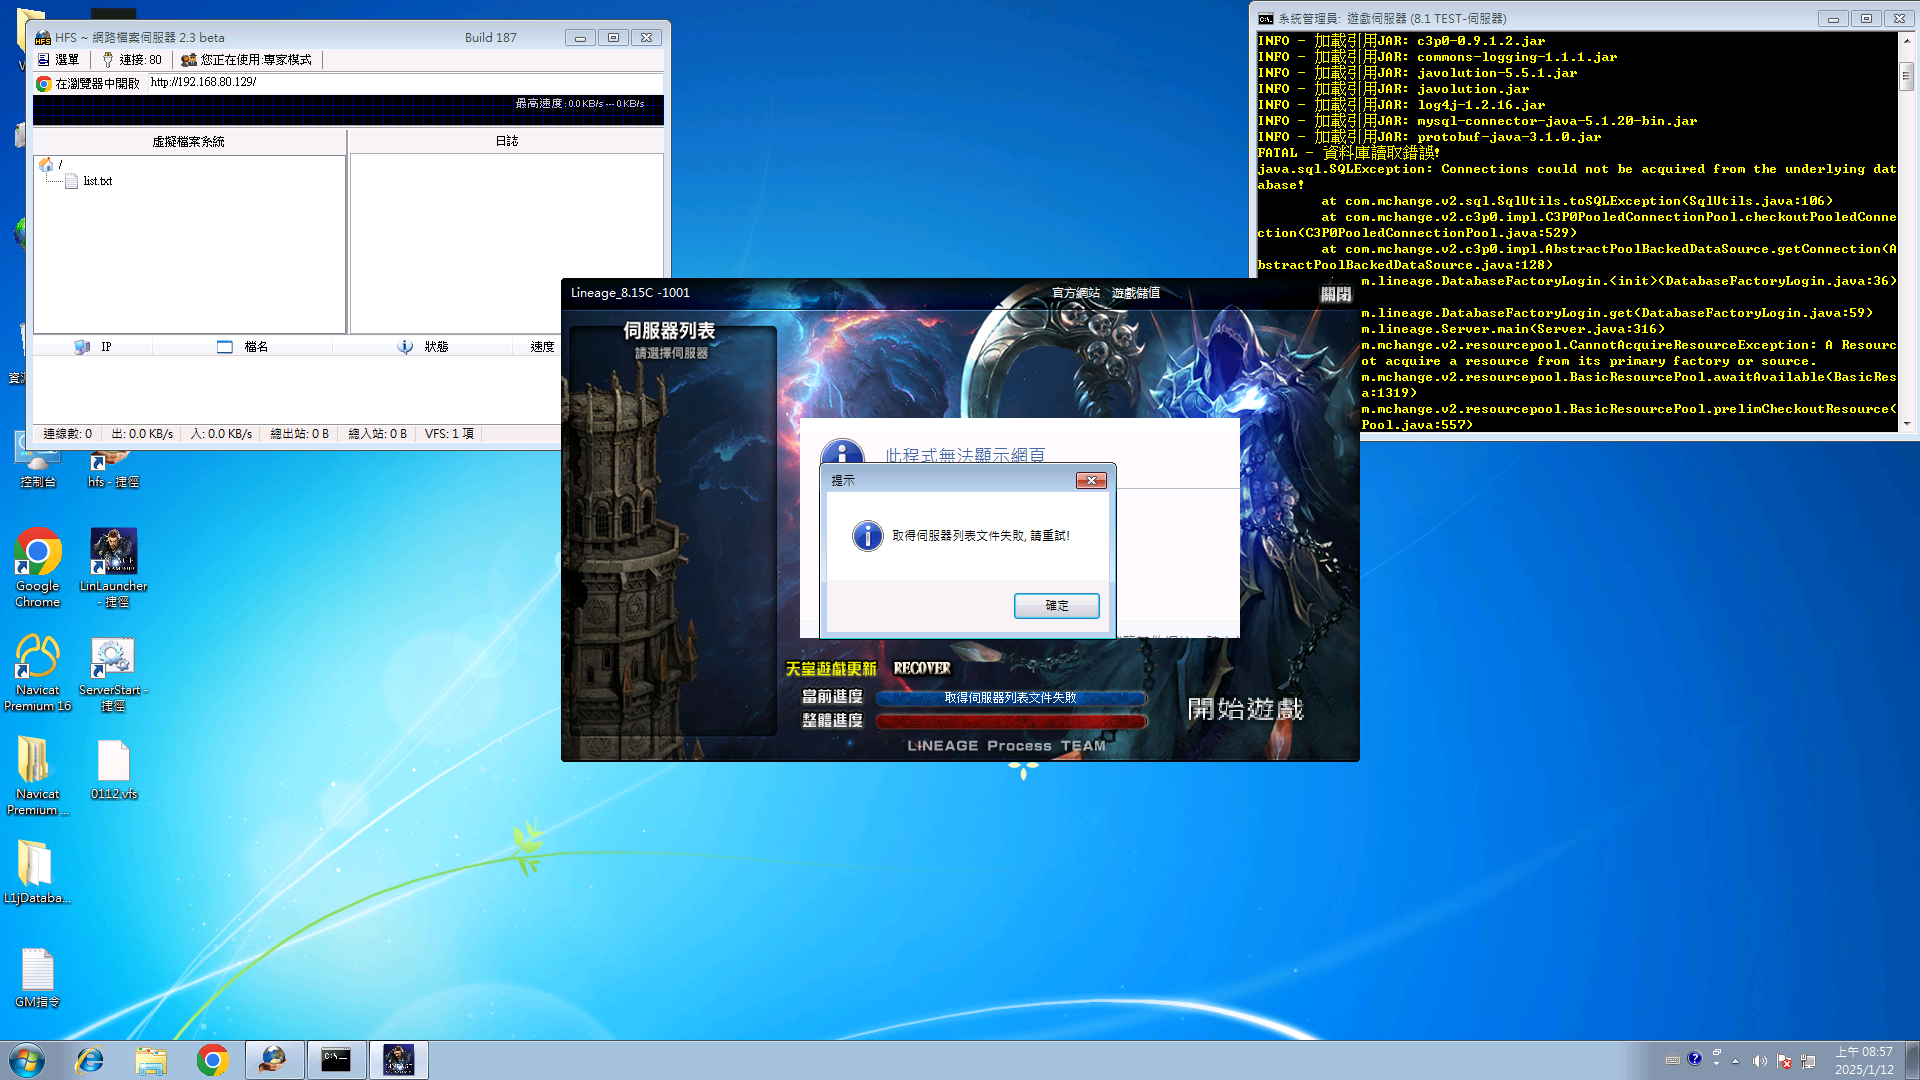This screenshot has height=1080, width=1920.
Task: Click the info icon in 提示 dialog
Action: coord(868,536)
